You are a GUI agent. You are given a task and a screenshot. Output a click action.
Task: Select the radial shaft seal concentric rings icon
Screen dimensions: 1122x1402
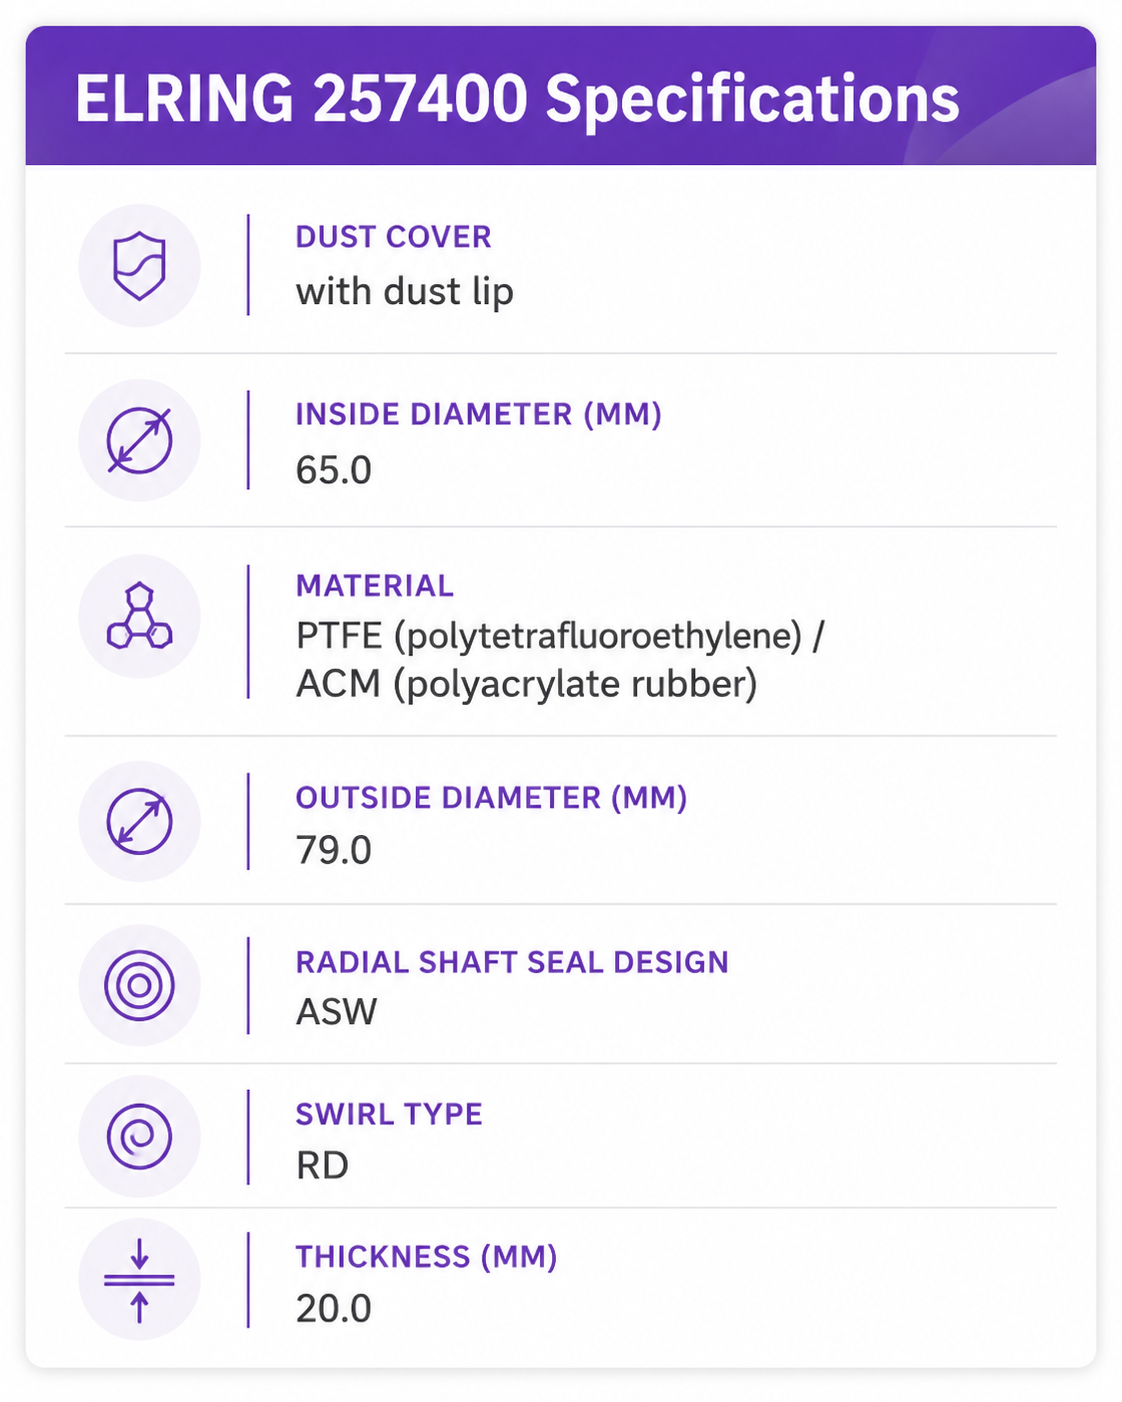tap(139, 985)
